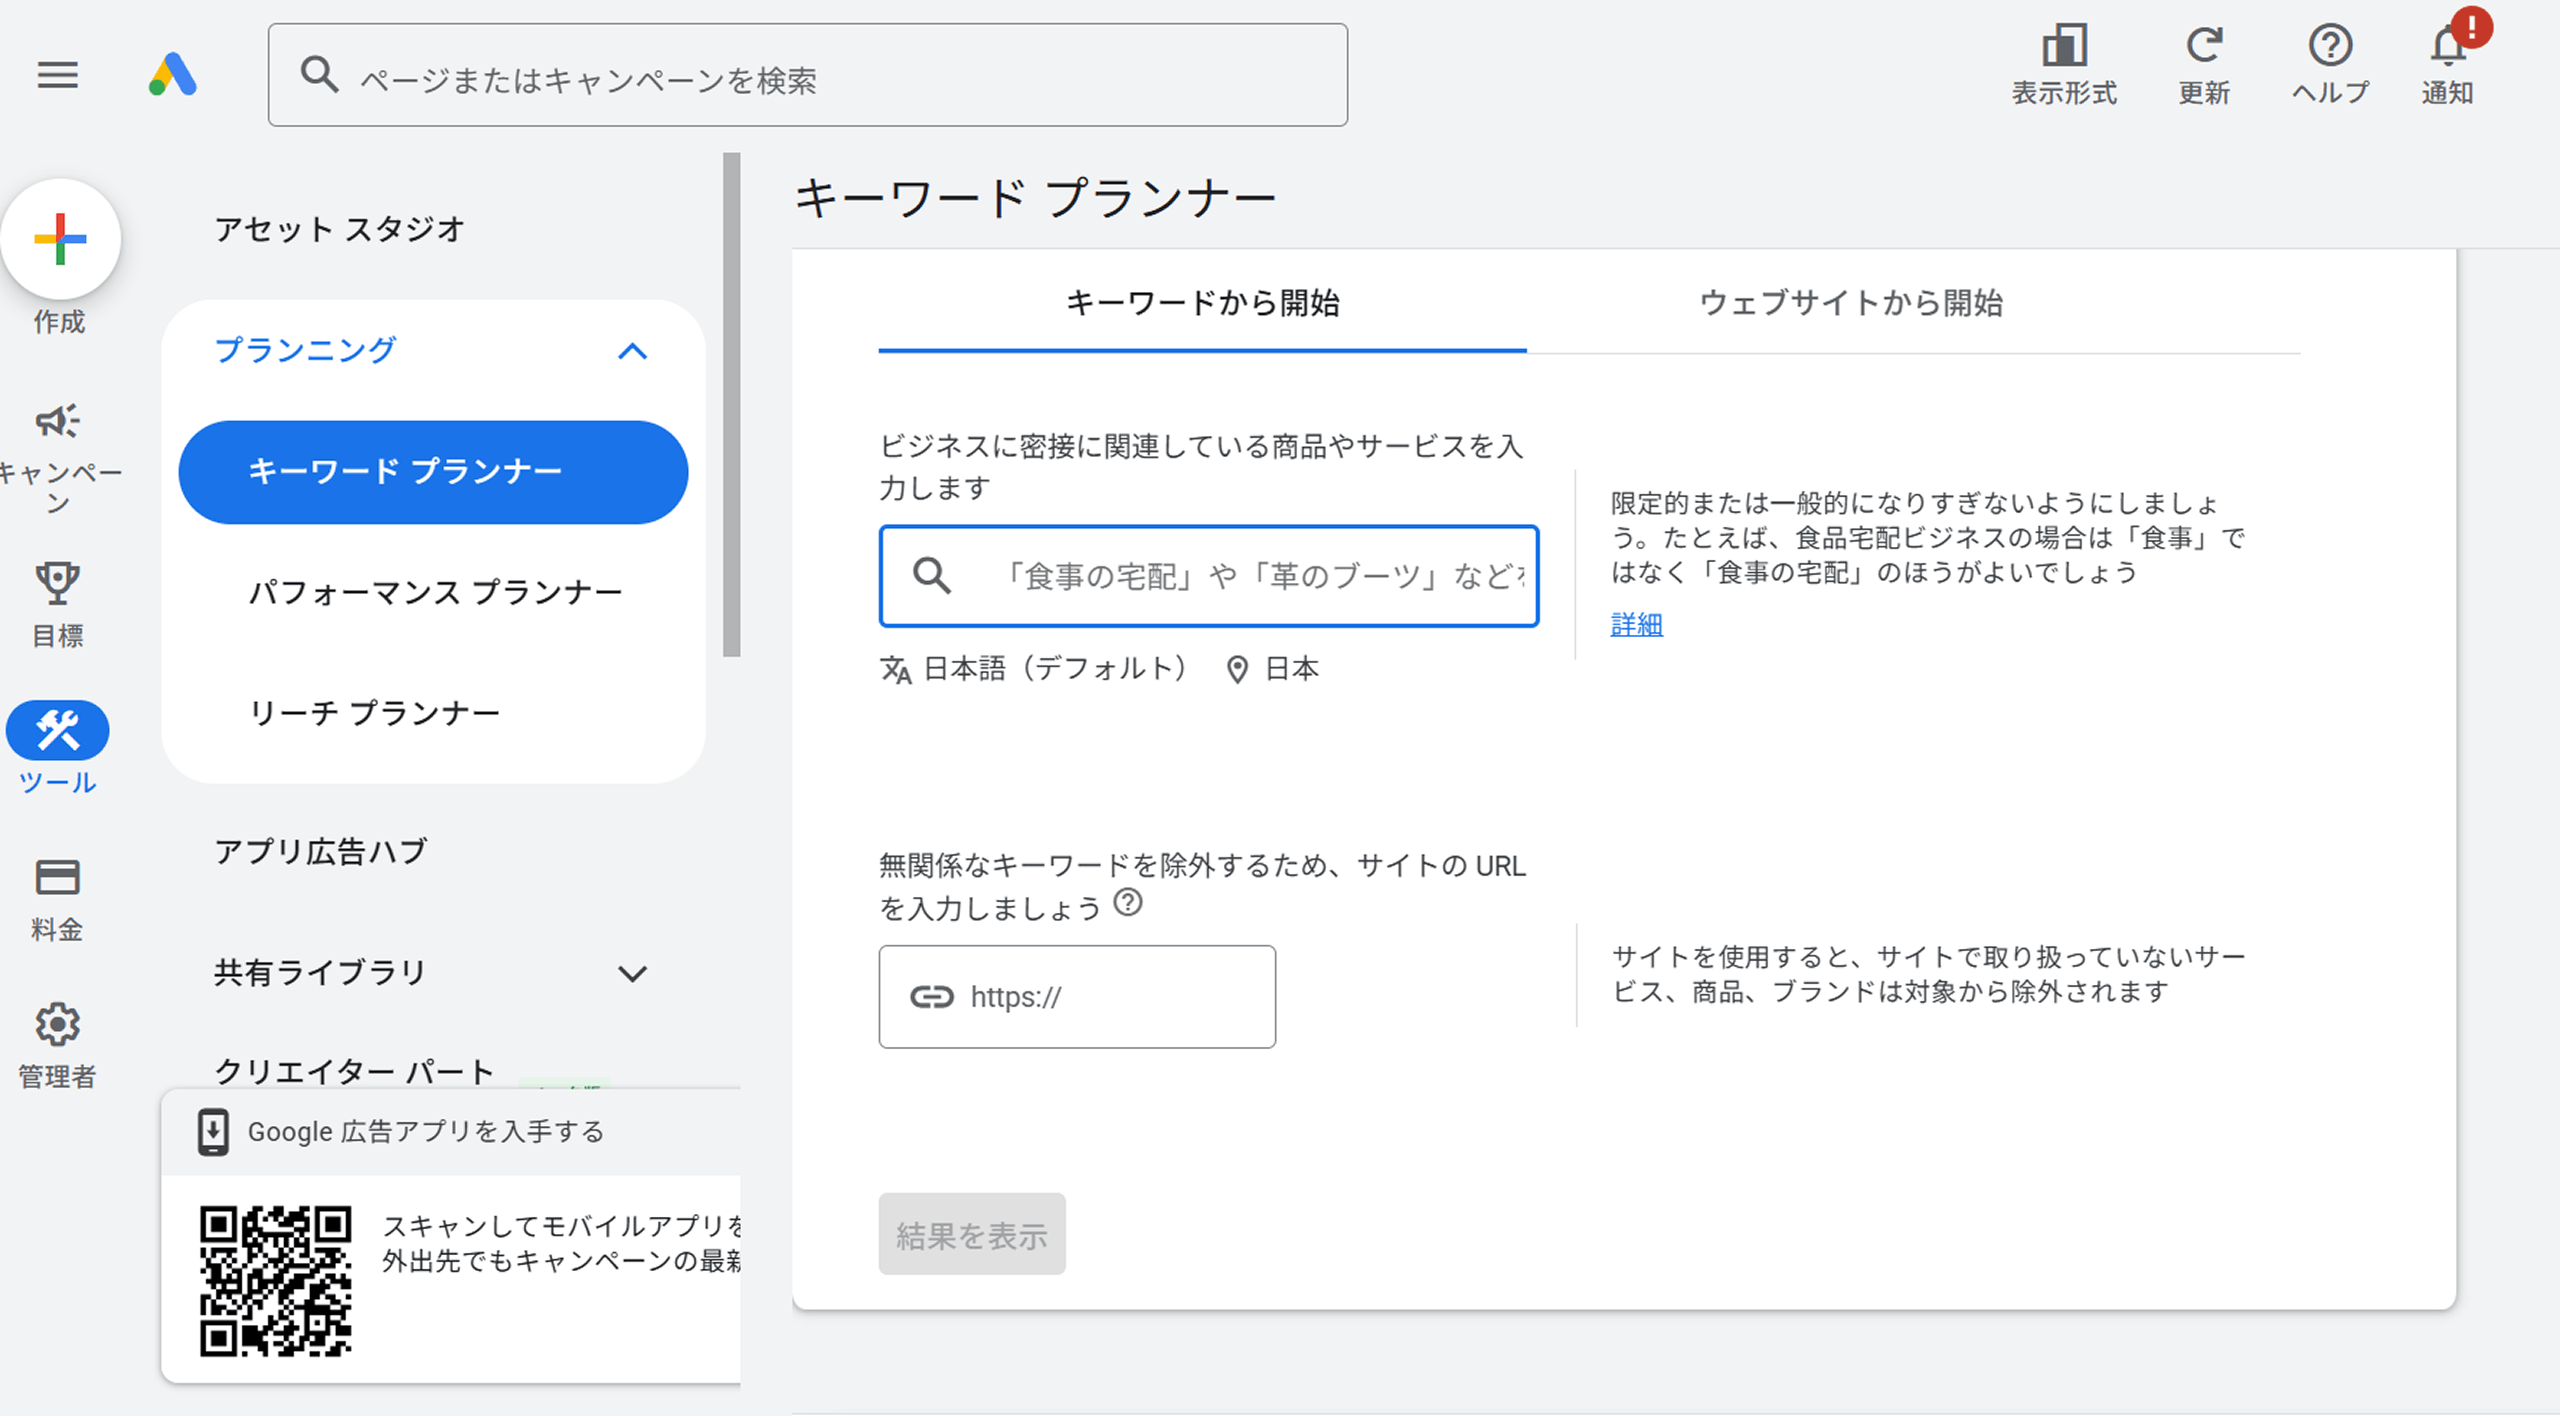Open 表示形式 appearance options
Viewport: 2560px width, 1416px height.
pos(2064,46)
